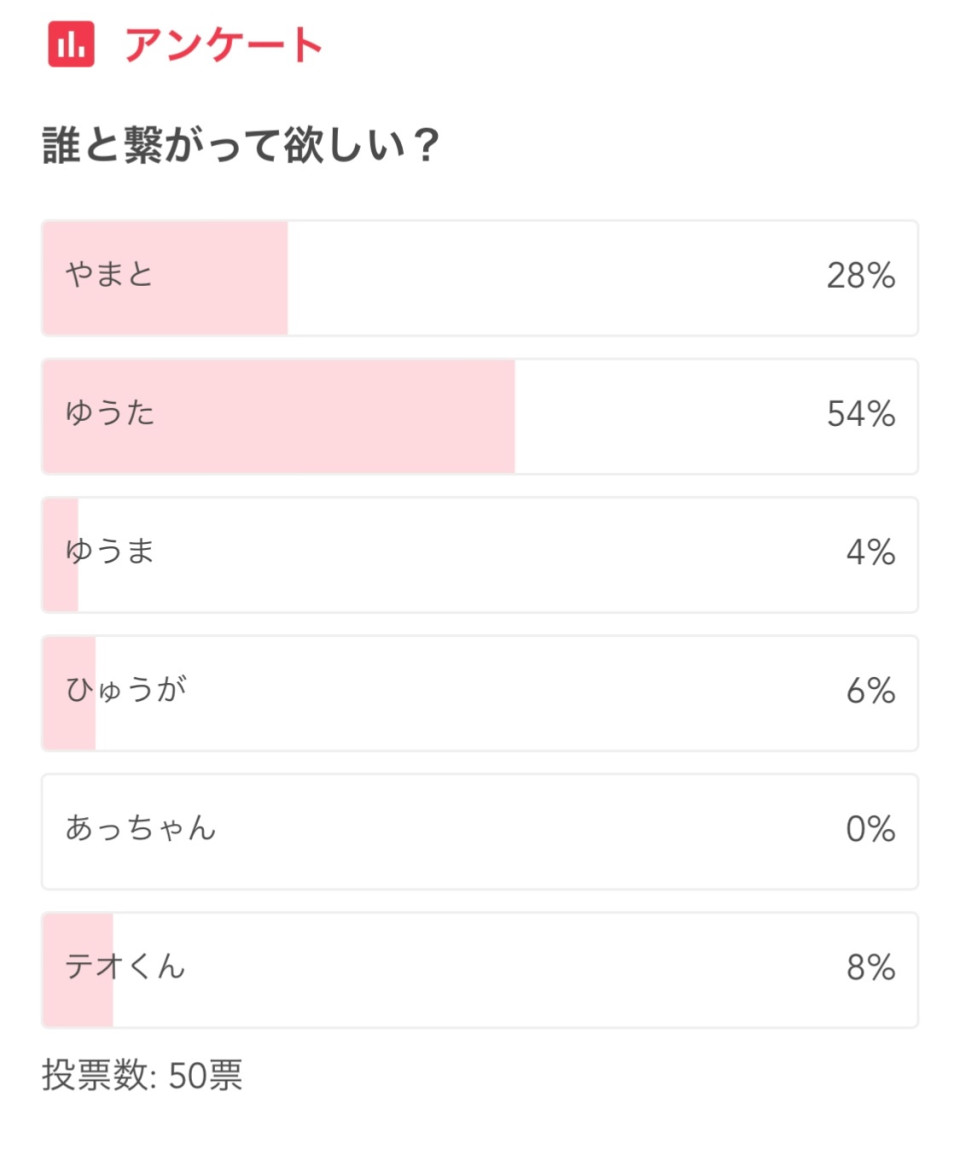
Task: Select the あっちゃん poll option
Action: pos(141,829)
